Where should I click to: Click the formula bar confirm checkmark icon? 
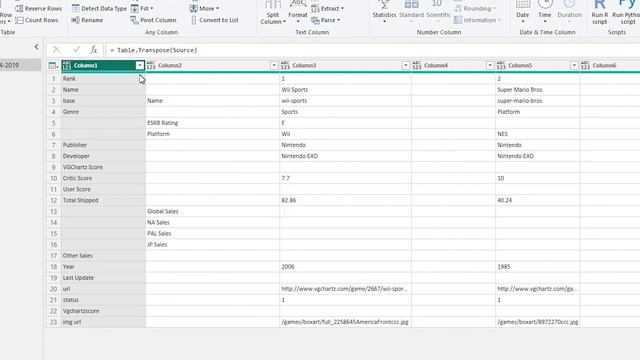pos(76,50)
